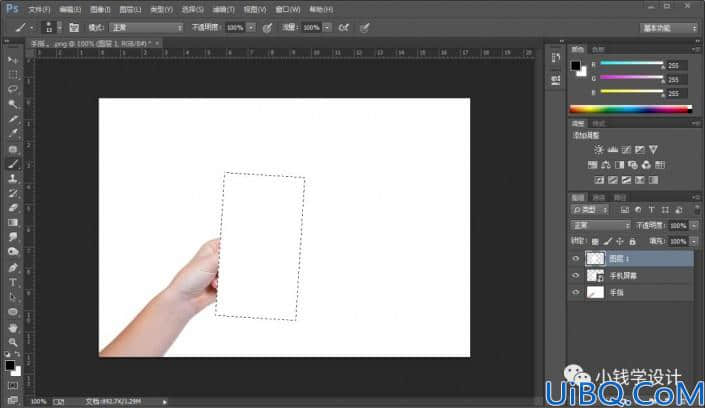The width and height of the screenshot is (705, 408).
Task: Open opacity dropdown arrow in options bar
Action: [x=251, y=28]
